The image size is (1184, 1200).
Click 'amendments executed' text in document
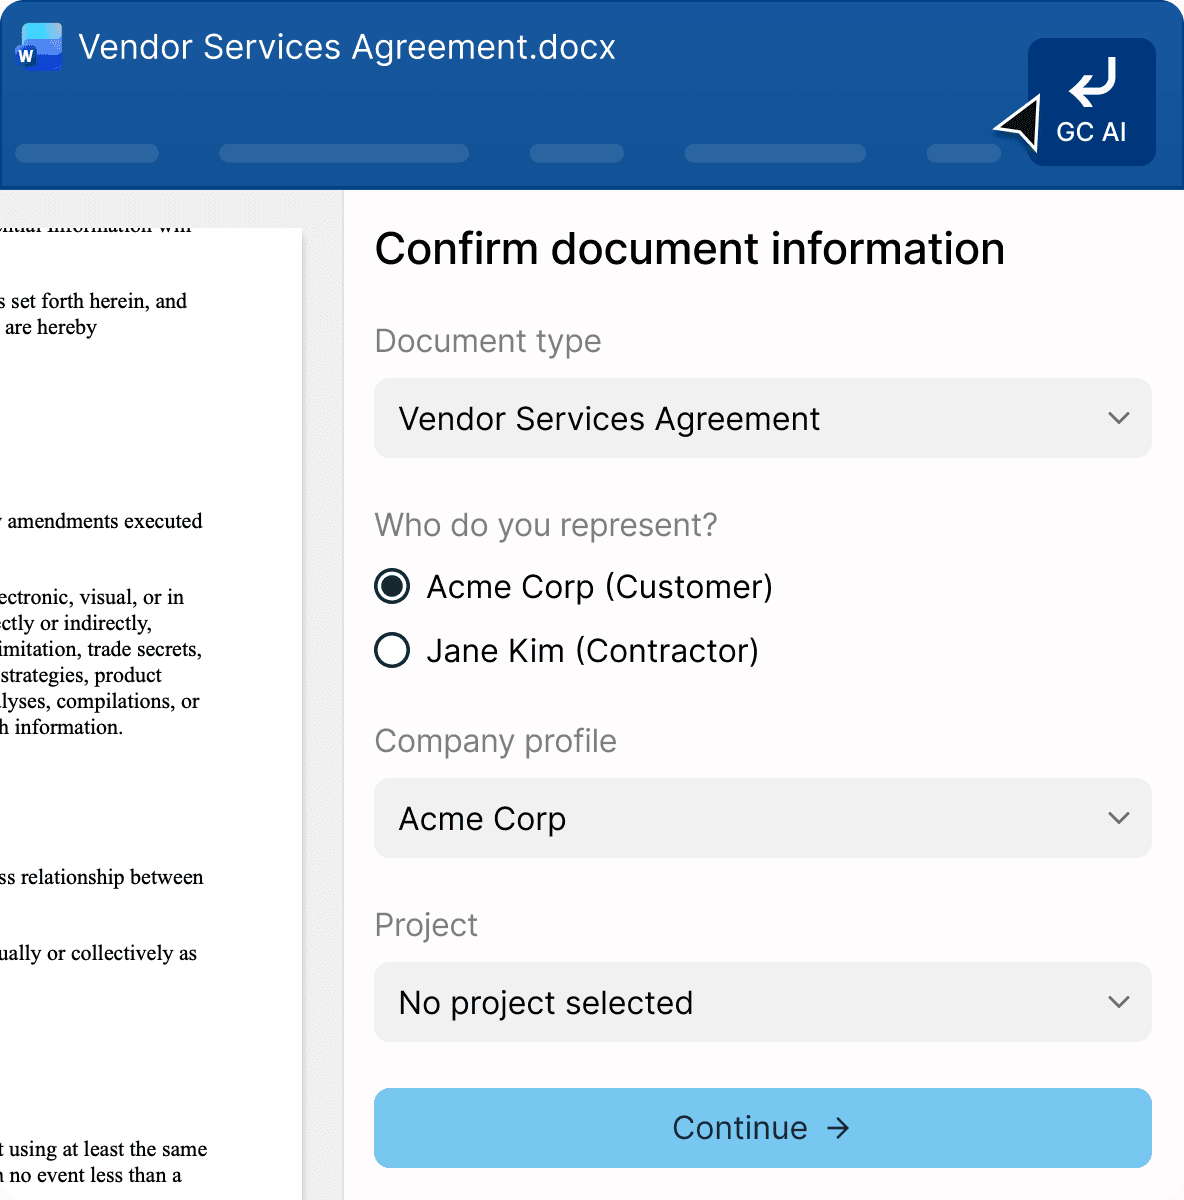pos(105,521)
